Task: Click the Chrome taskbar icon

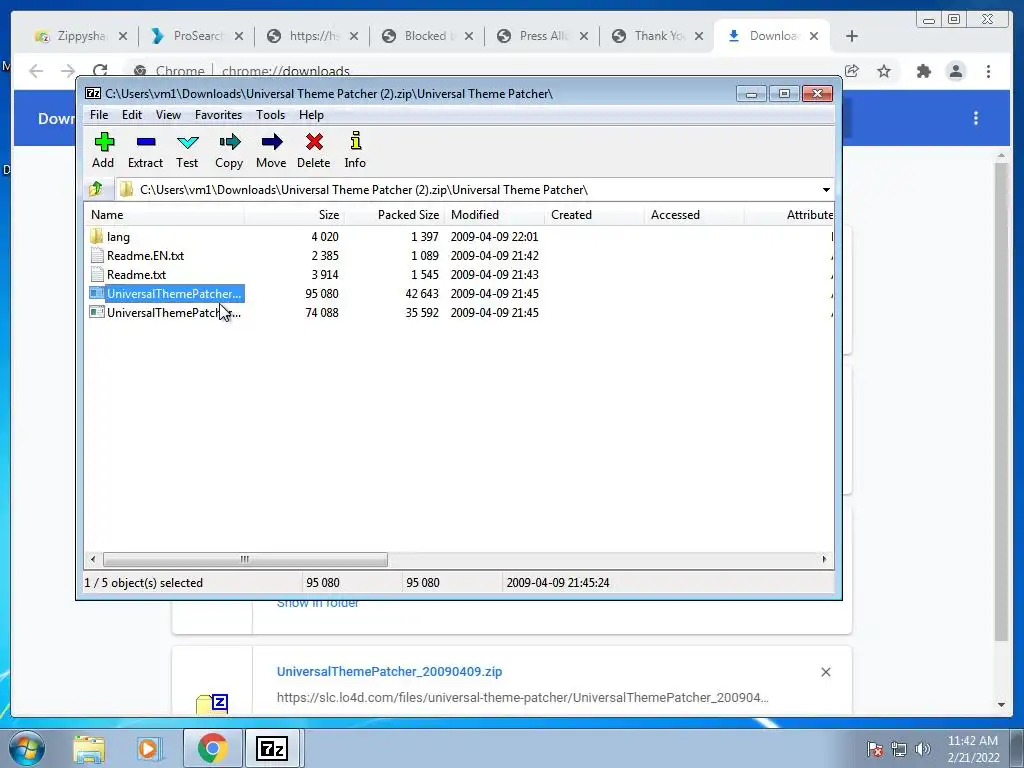Action: (x=212, y=748)
